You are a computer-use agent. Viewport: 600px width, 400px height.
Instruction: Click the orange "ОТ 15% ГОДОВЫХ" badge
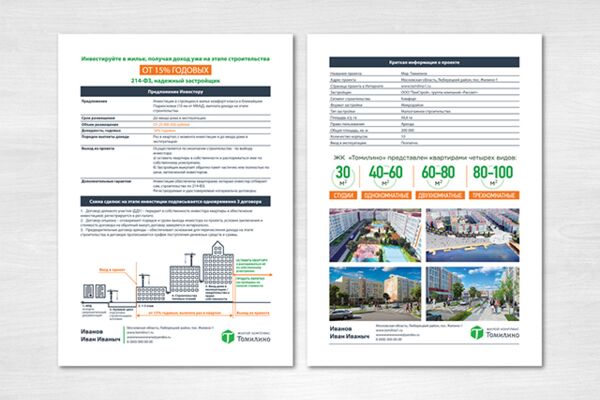(175, 70)
